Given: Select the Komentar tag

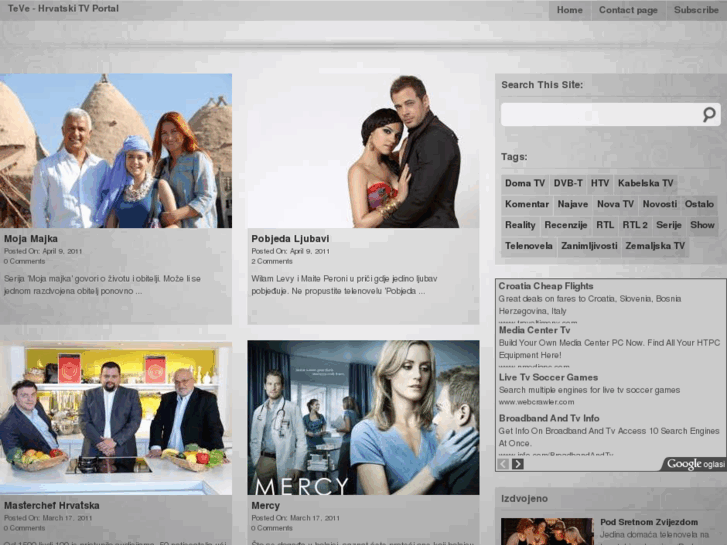Looking at the screenshot, I should 527,204.
